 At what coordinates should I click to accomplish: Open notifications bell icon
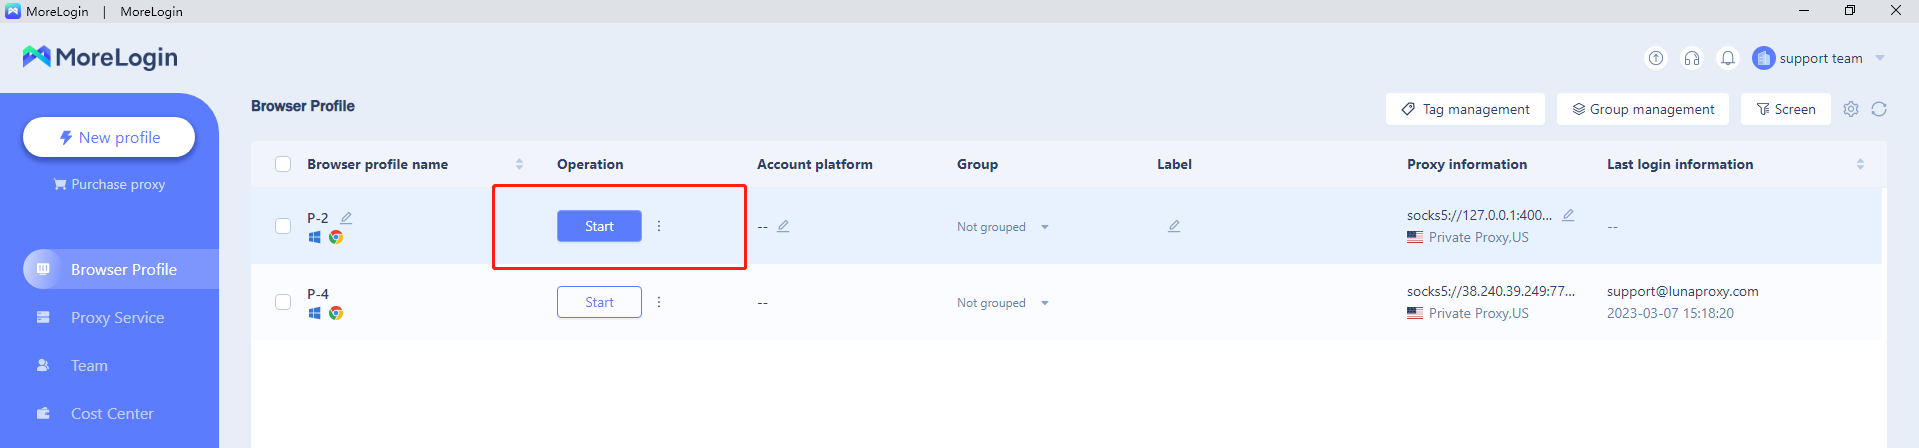click(x=1728, y=58)
